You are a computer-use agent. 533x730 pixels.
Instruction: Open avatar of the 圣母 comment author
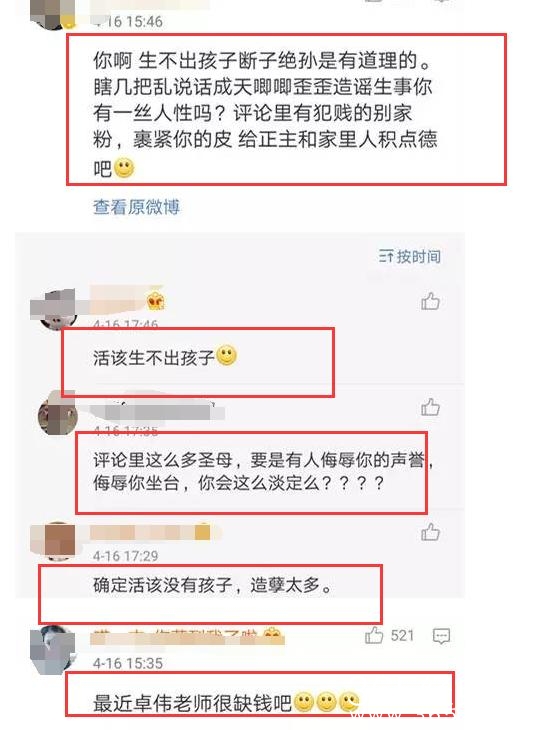[x=58, y=412]
